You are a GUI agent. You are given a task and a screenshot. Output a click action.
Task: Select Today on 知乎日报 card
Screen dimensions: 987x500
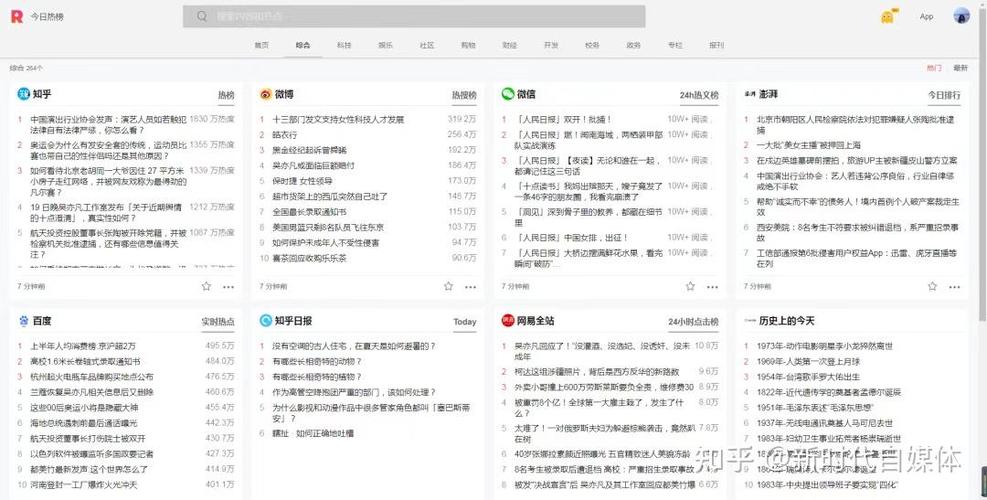click(465, 322)
